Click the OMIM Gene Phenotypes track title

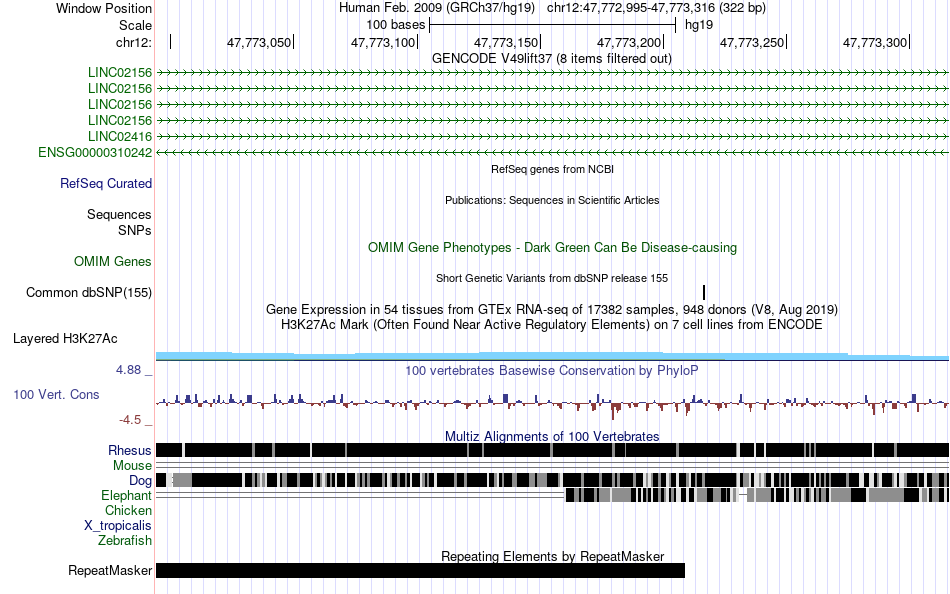[552, 247]
